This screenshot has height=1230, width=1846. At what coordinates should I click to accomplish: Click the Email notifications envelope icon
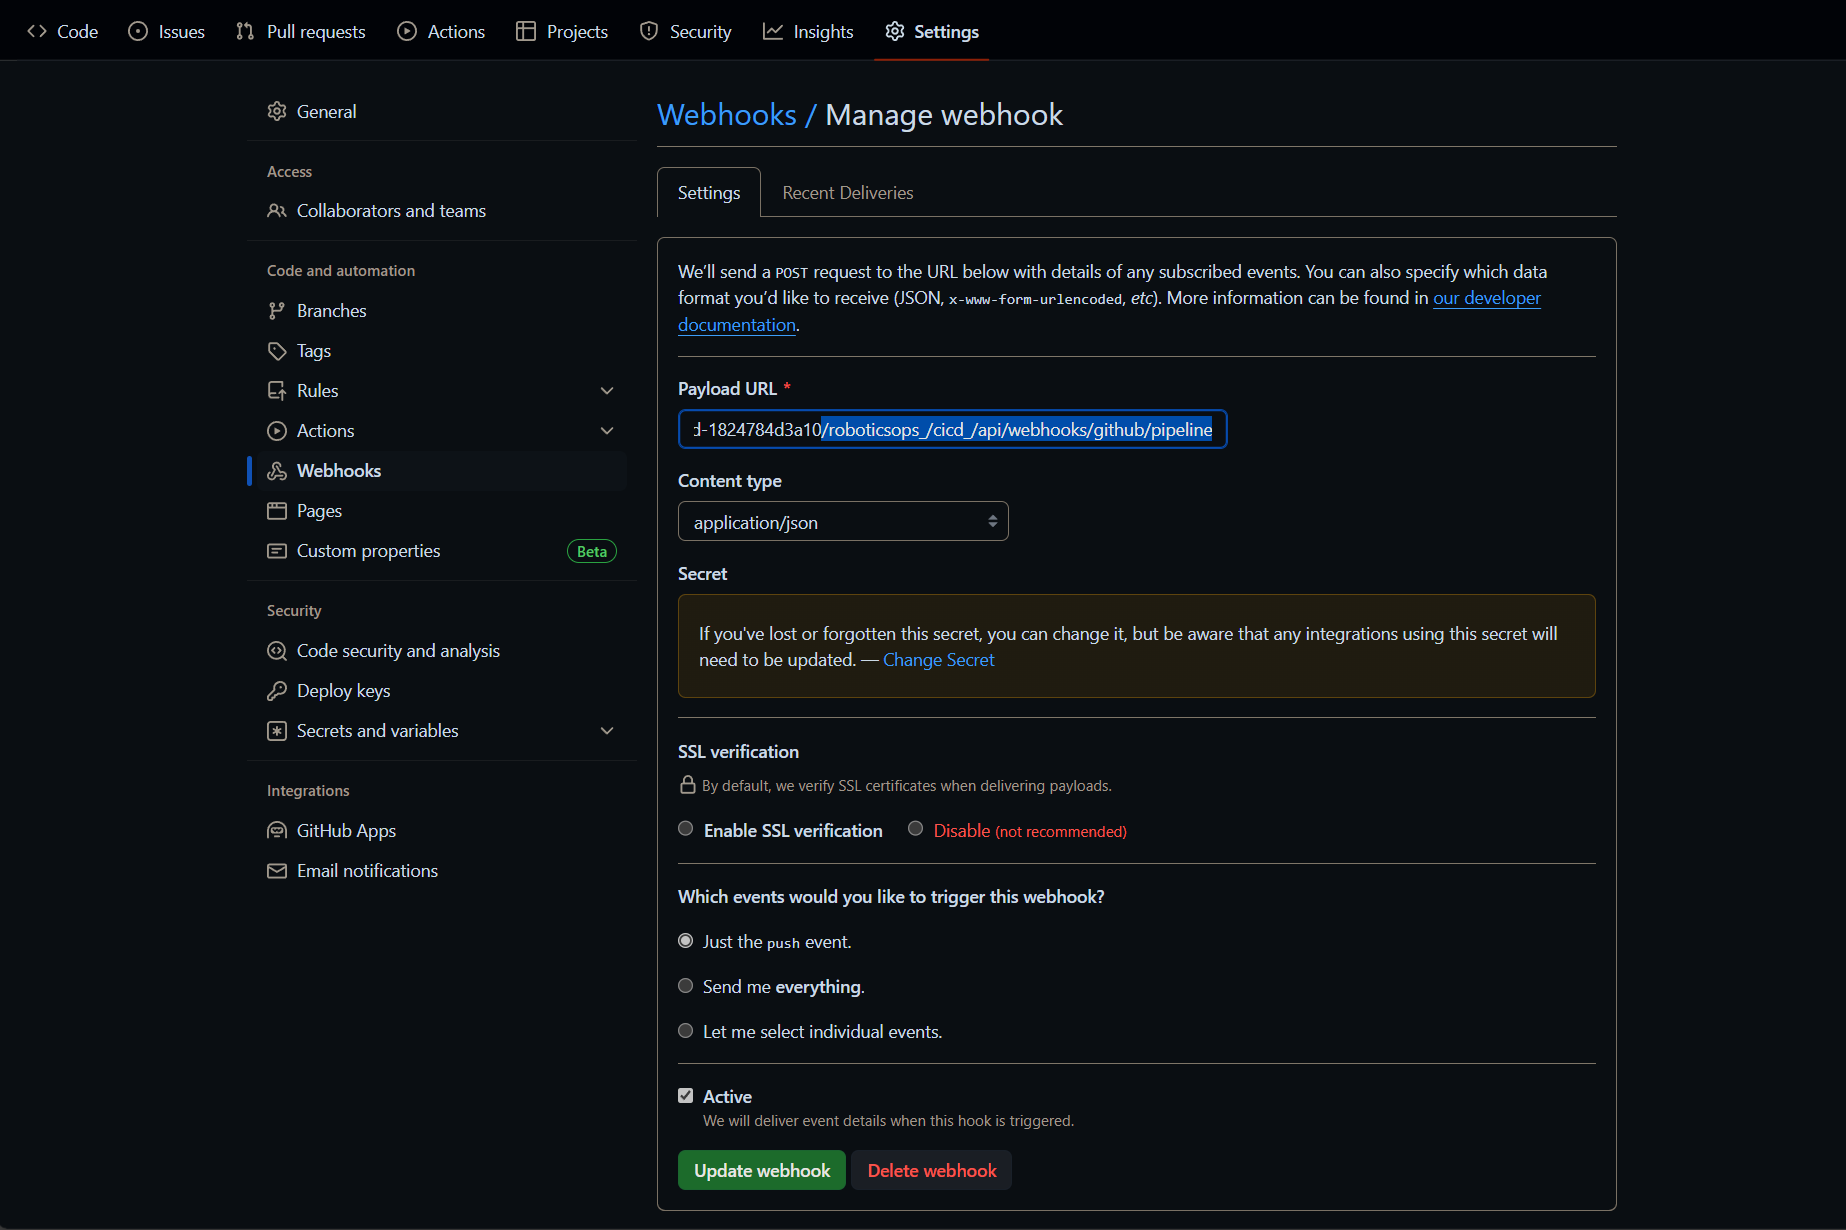tap(277, 871)
